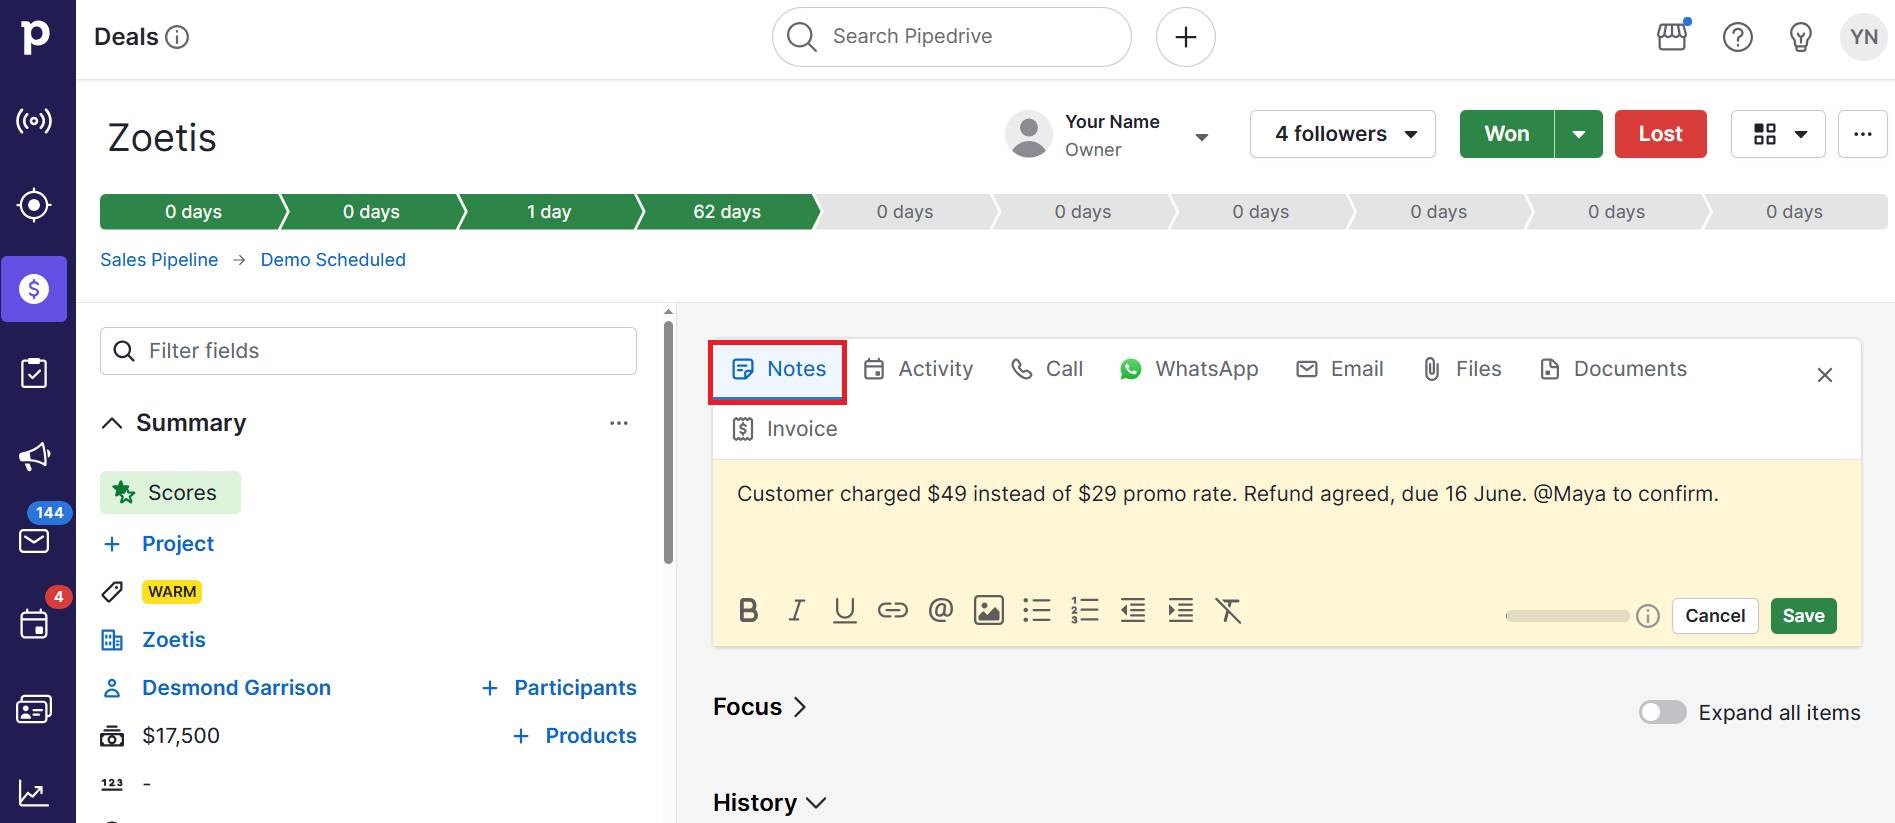Click the note length info icon
Screen dimensions: 1895x823
point(1648,616)
